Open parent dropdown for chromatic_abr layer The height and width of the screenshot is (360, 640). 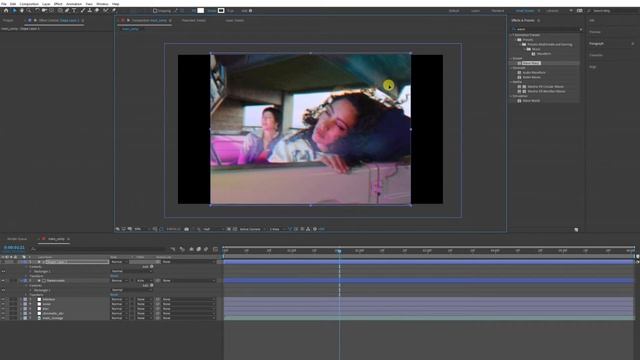point(189,313)
